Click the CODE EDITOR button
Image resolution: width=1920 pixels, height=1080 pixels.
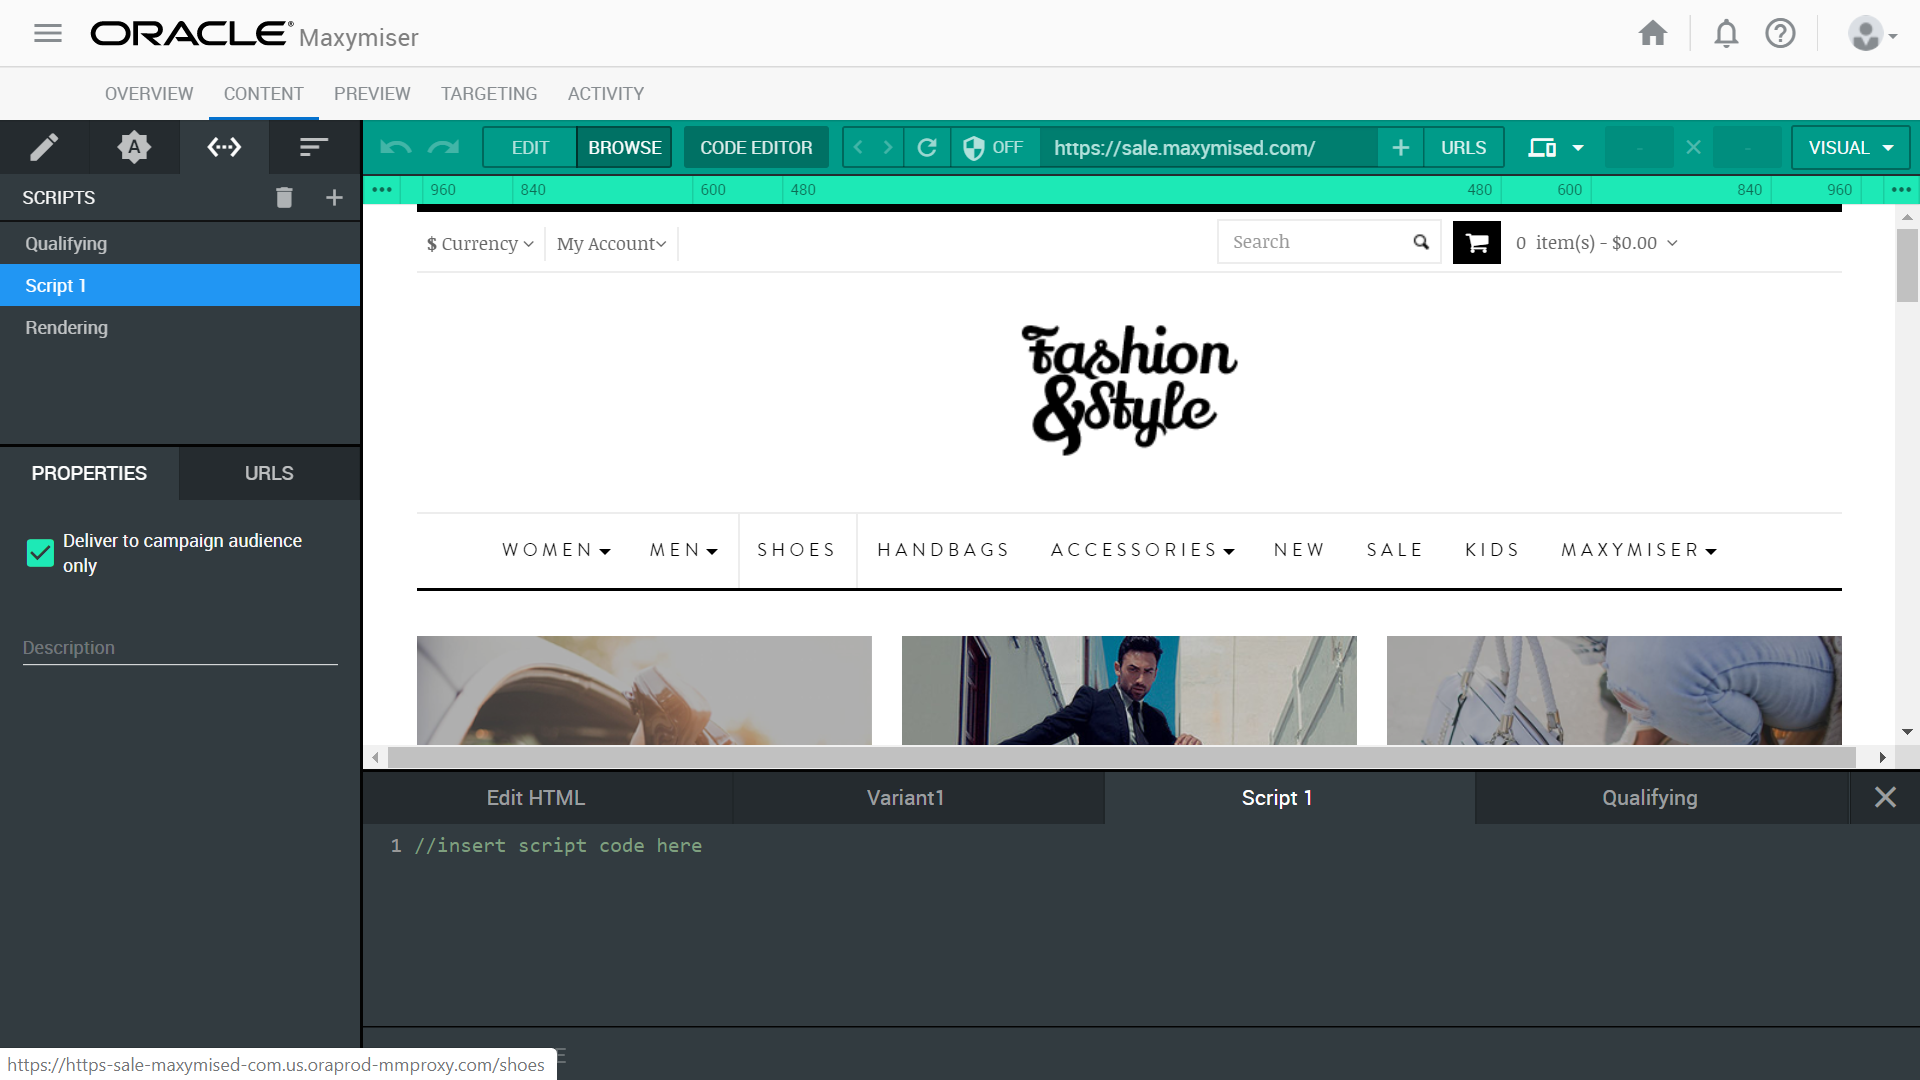click(x=756, y=148)
